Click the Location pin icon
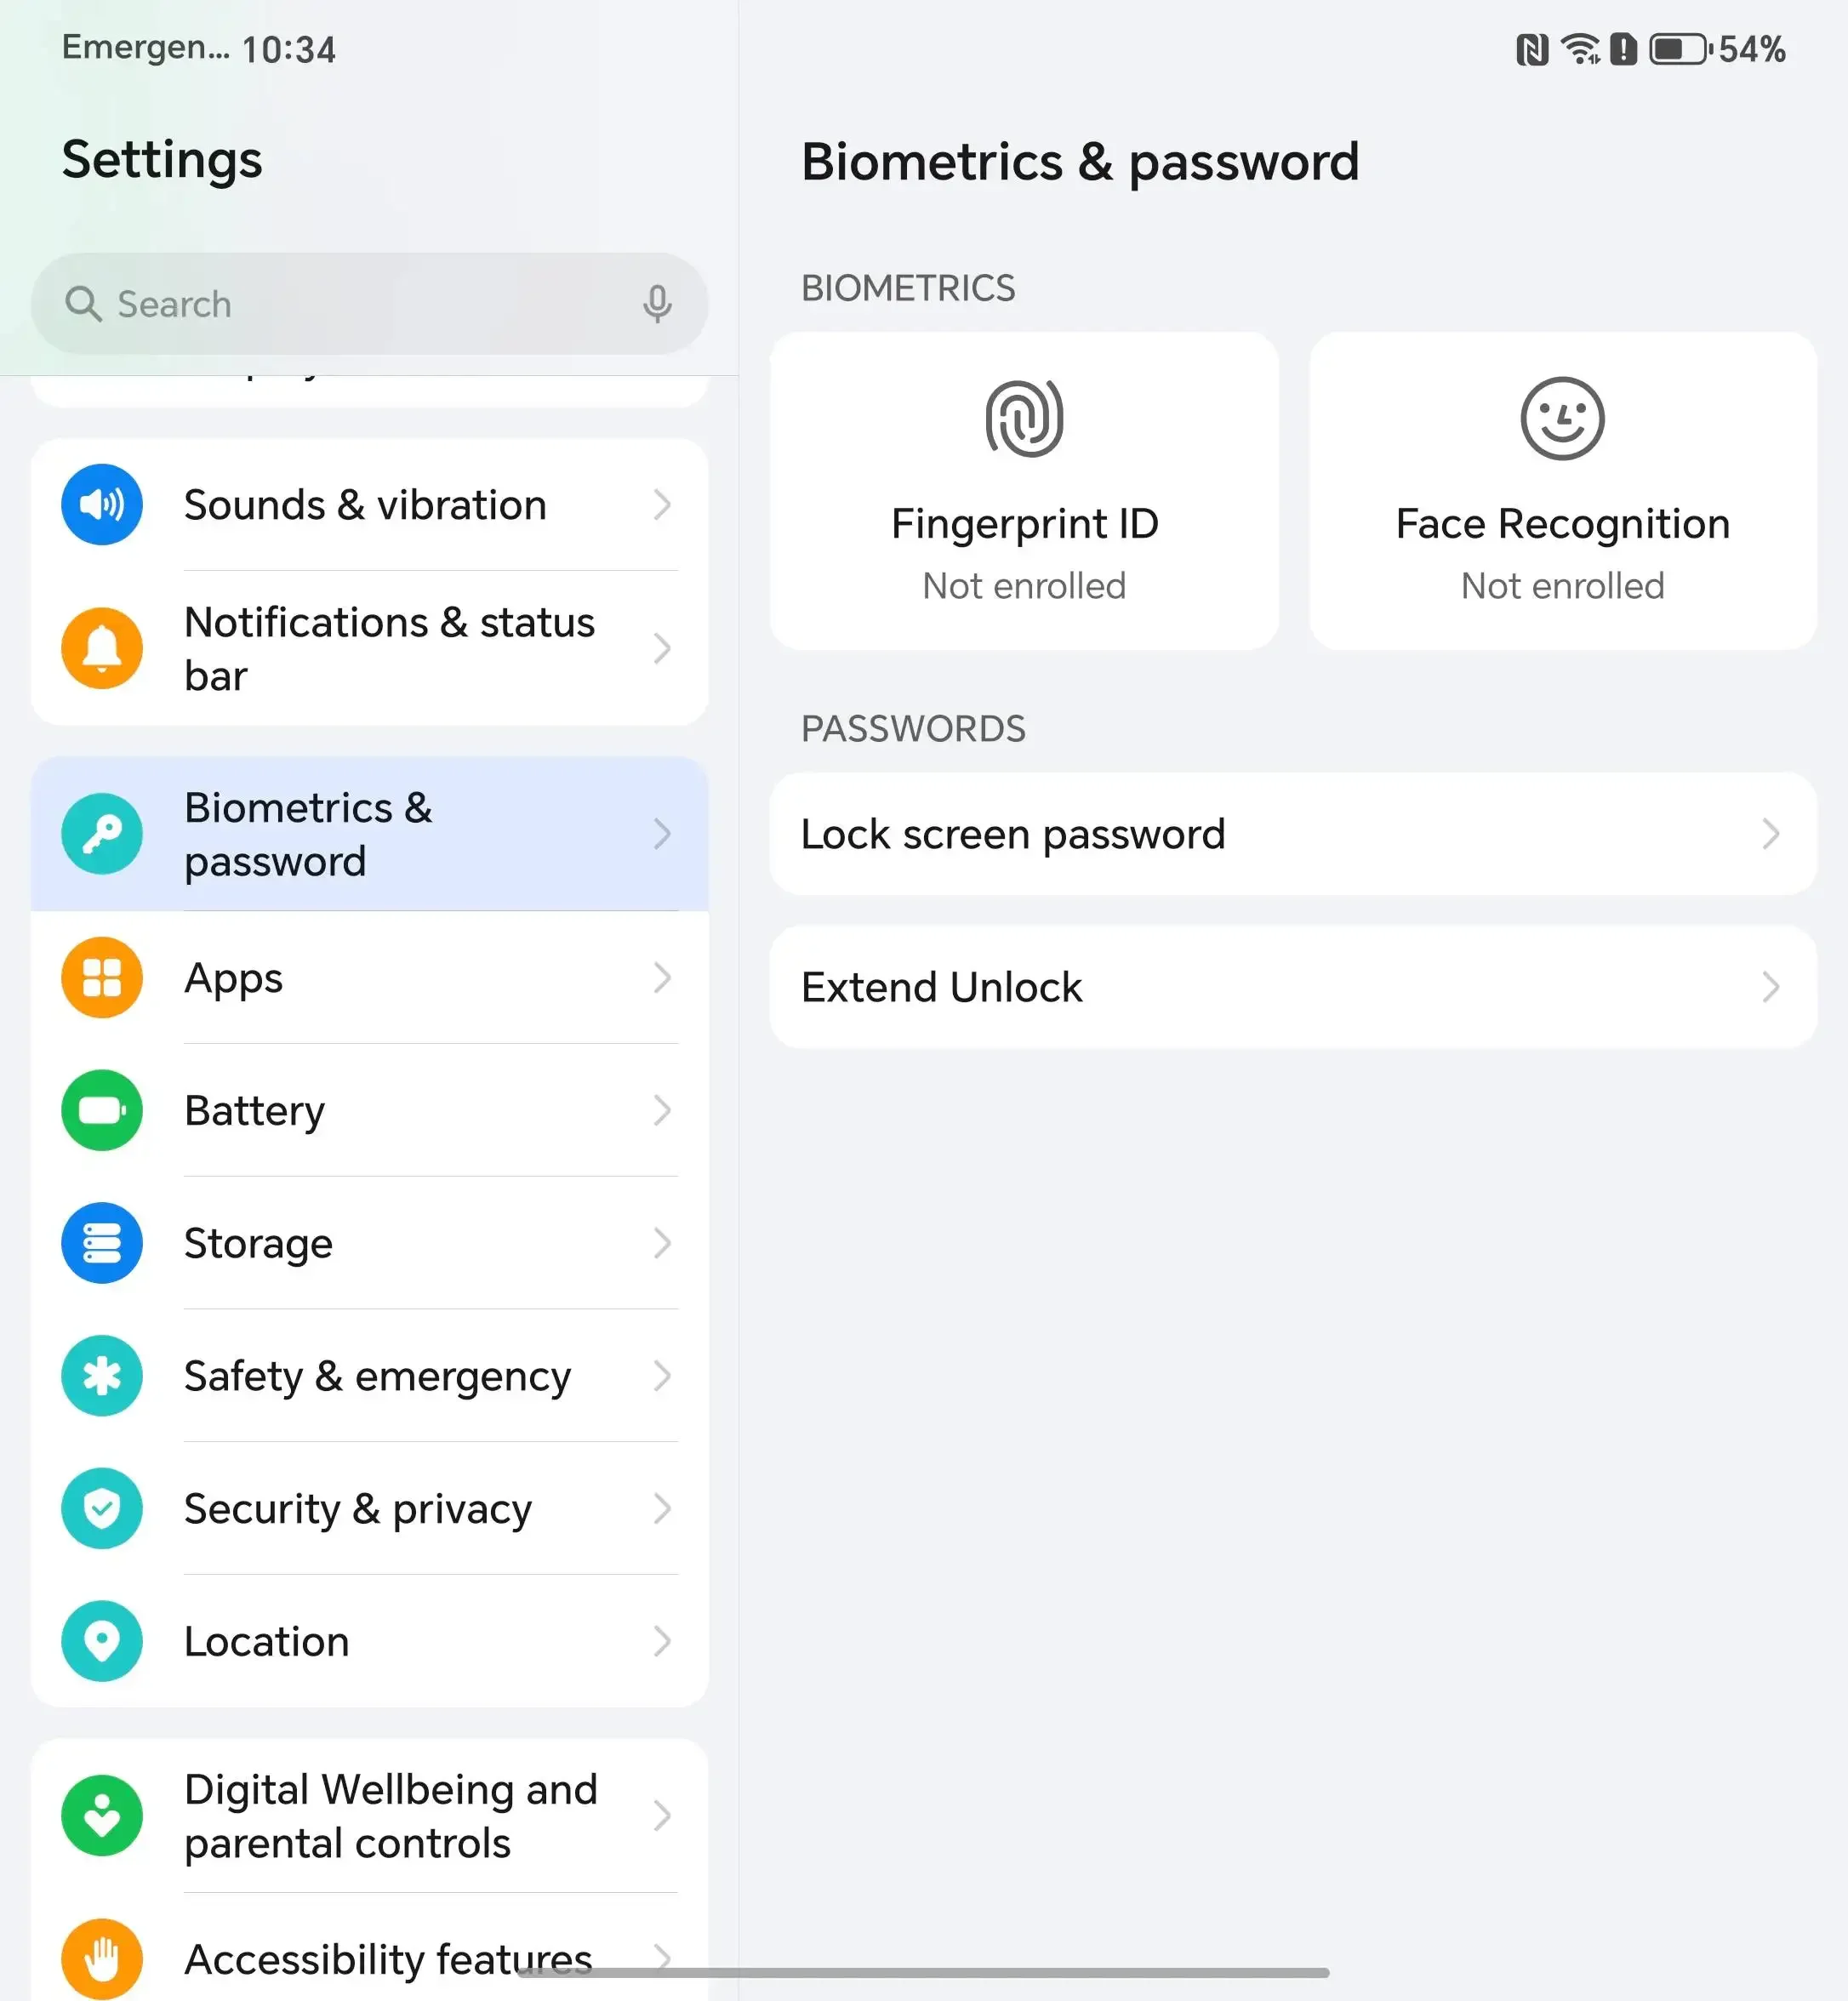1848x2001 pixels. click(101, 1641)
